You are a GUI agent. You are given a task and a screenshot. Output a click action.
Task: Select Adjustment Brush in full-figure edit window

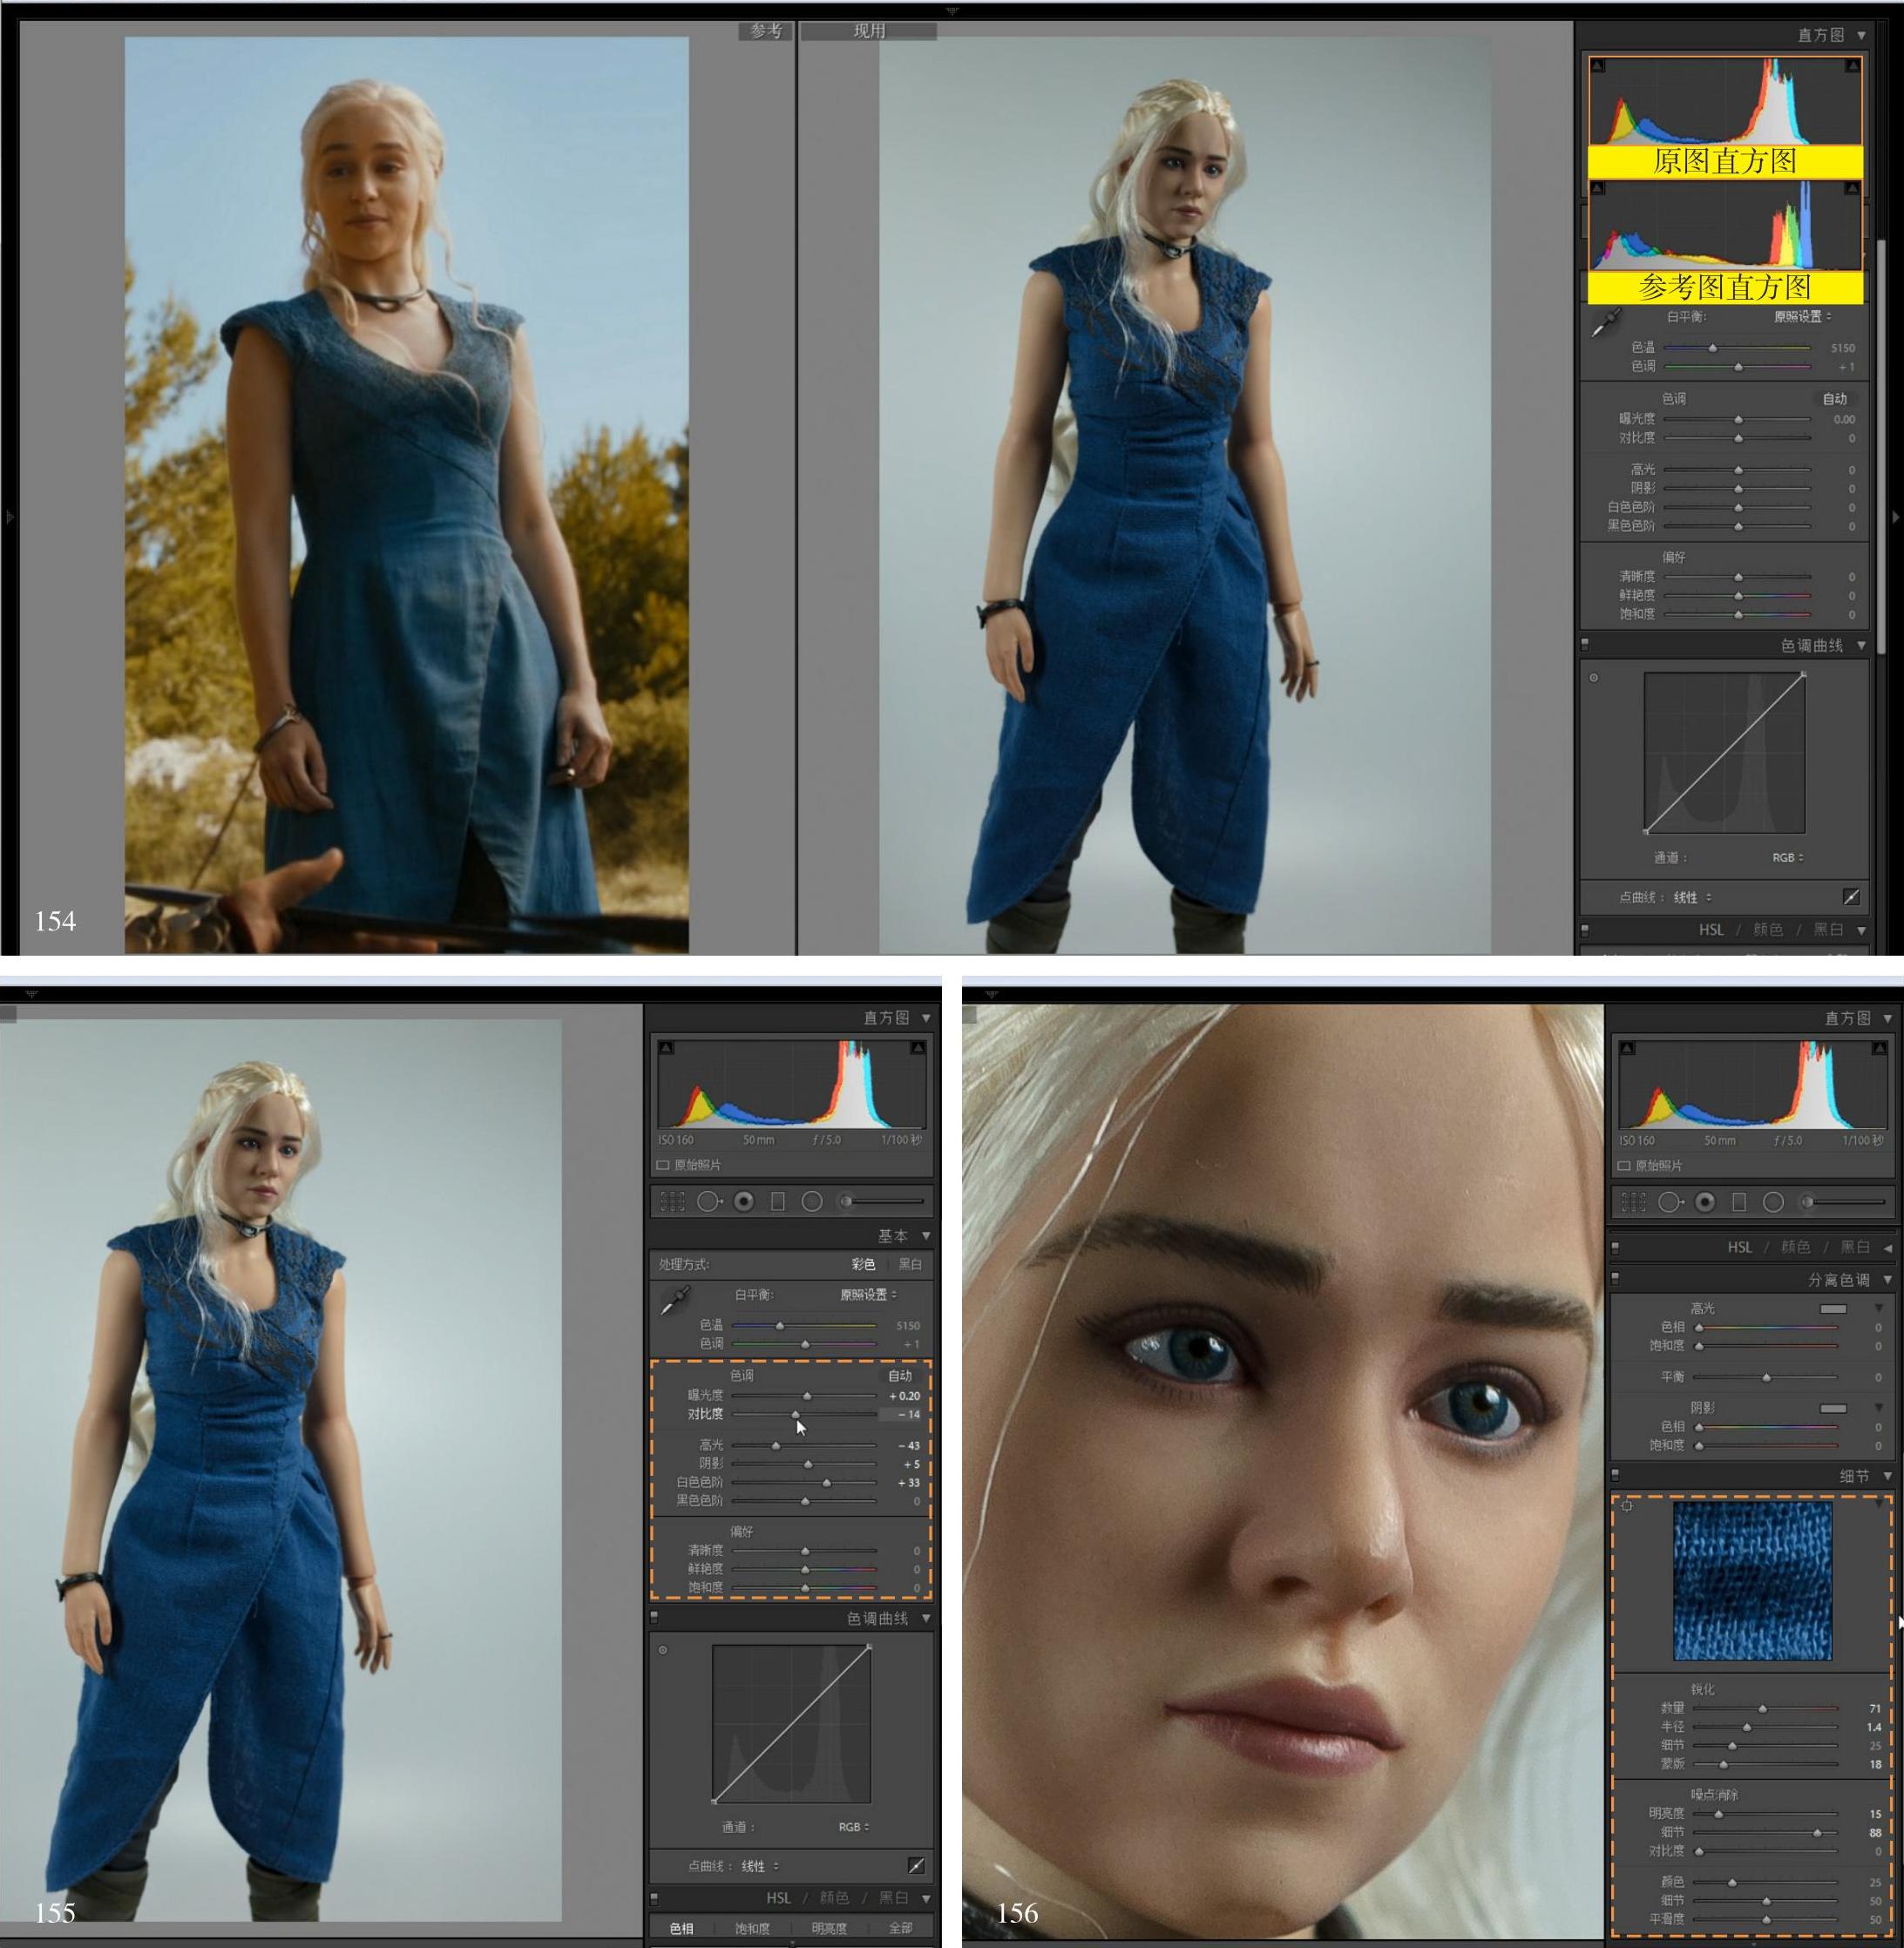882,1201
